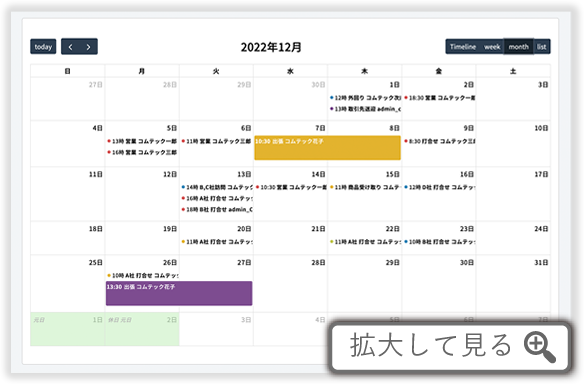Open 13時 営業 event on 5日
Screen dimensions: 584x384
point(142,141)
